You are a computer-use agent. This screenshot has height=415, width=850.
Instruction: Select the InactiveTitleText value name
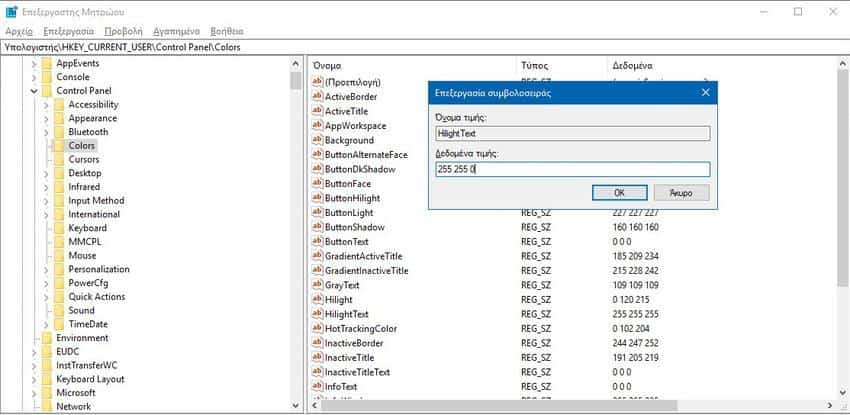(357, 372)
